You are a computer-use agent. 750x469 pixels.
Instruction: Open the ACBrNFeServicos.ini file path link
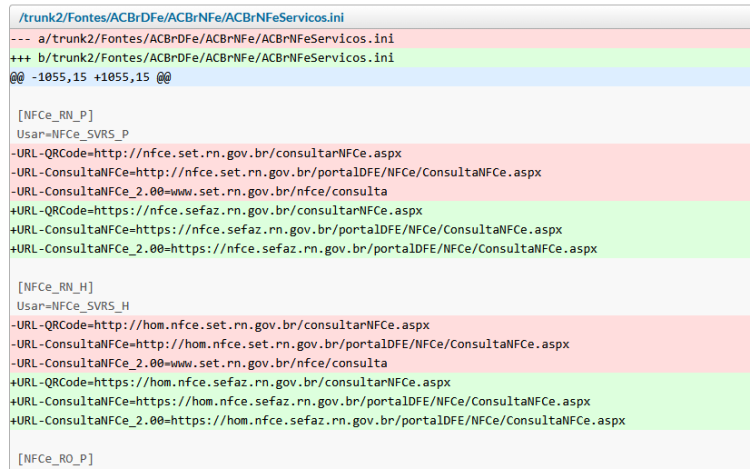pos(181,18)
